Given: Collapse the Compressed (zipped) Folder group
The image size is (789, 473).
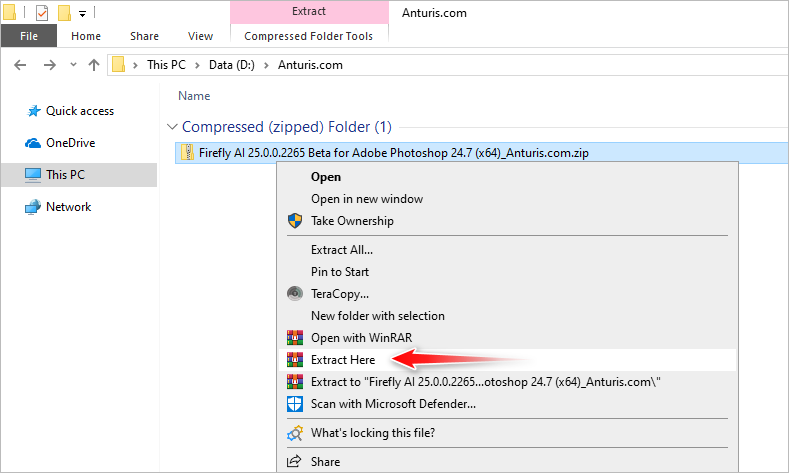Looking at the screenshot, I should tap(172, 127).
